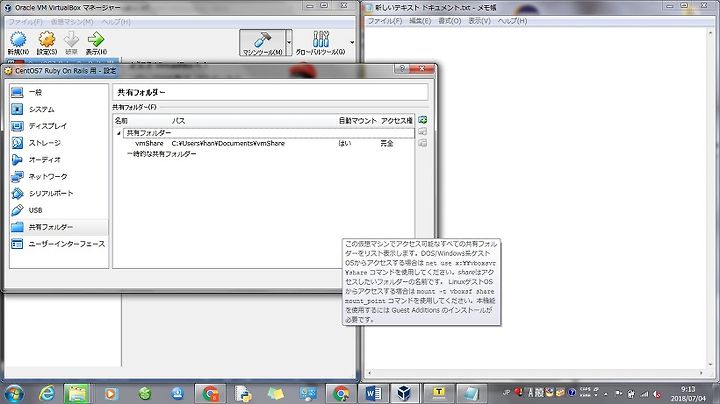Screen dimensions: 720x404
Task: Open the USB settings category
Action: tap(59, 210)
